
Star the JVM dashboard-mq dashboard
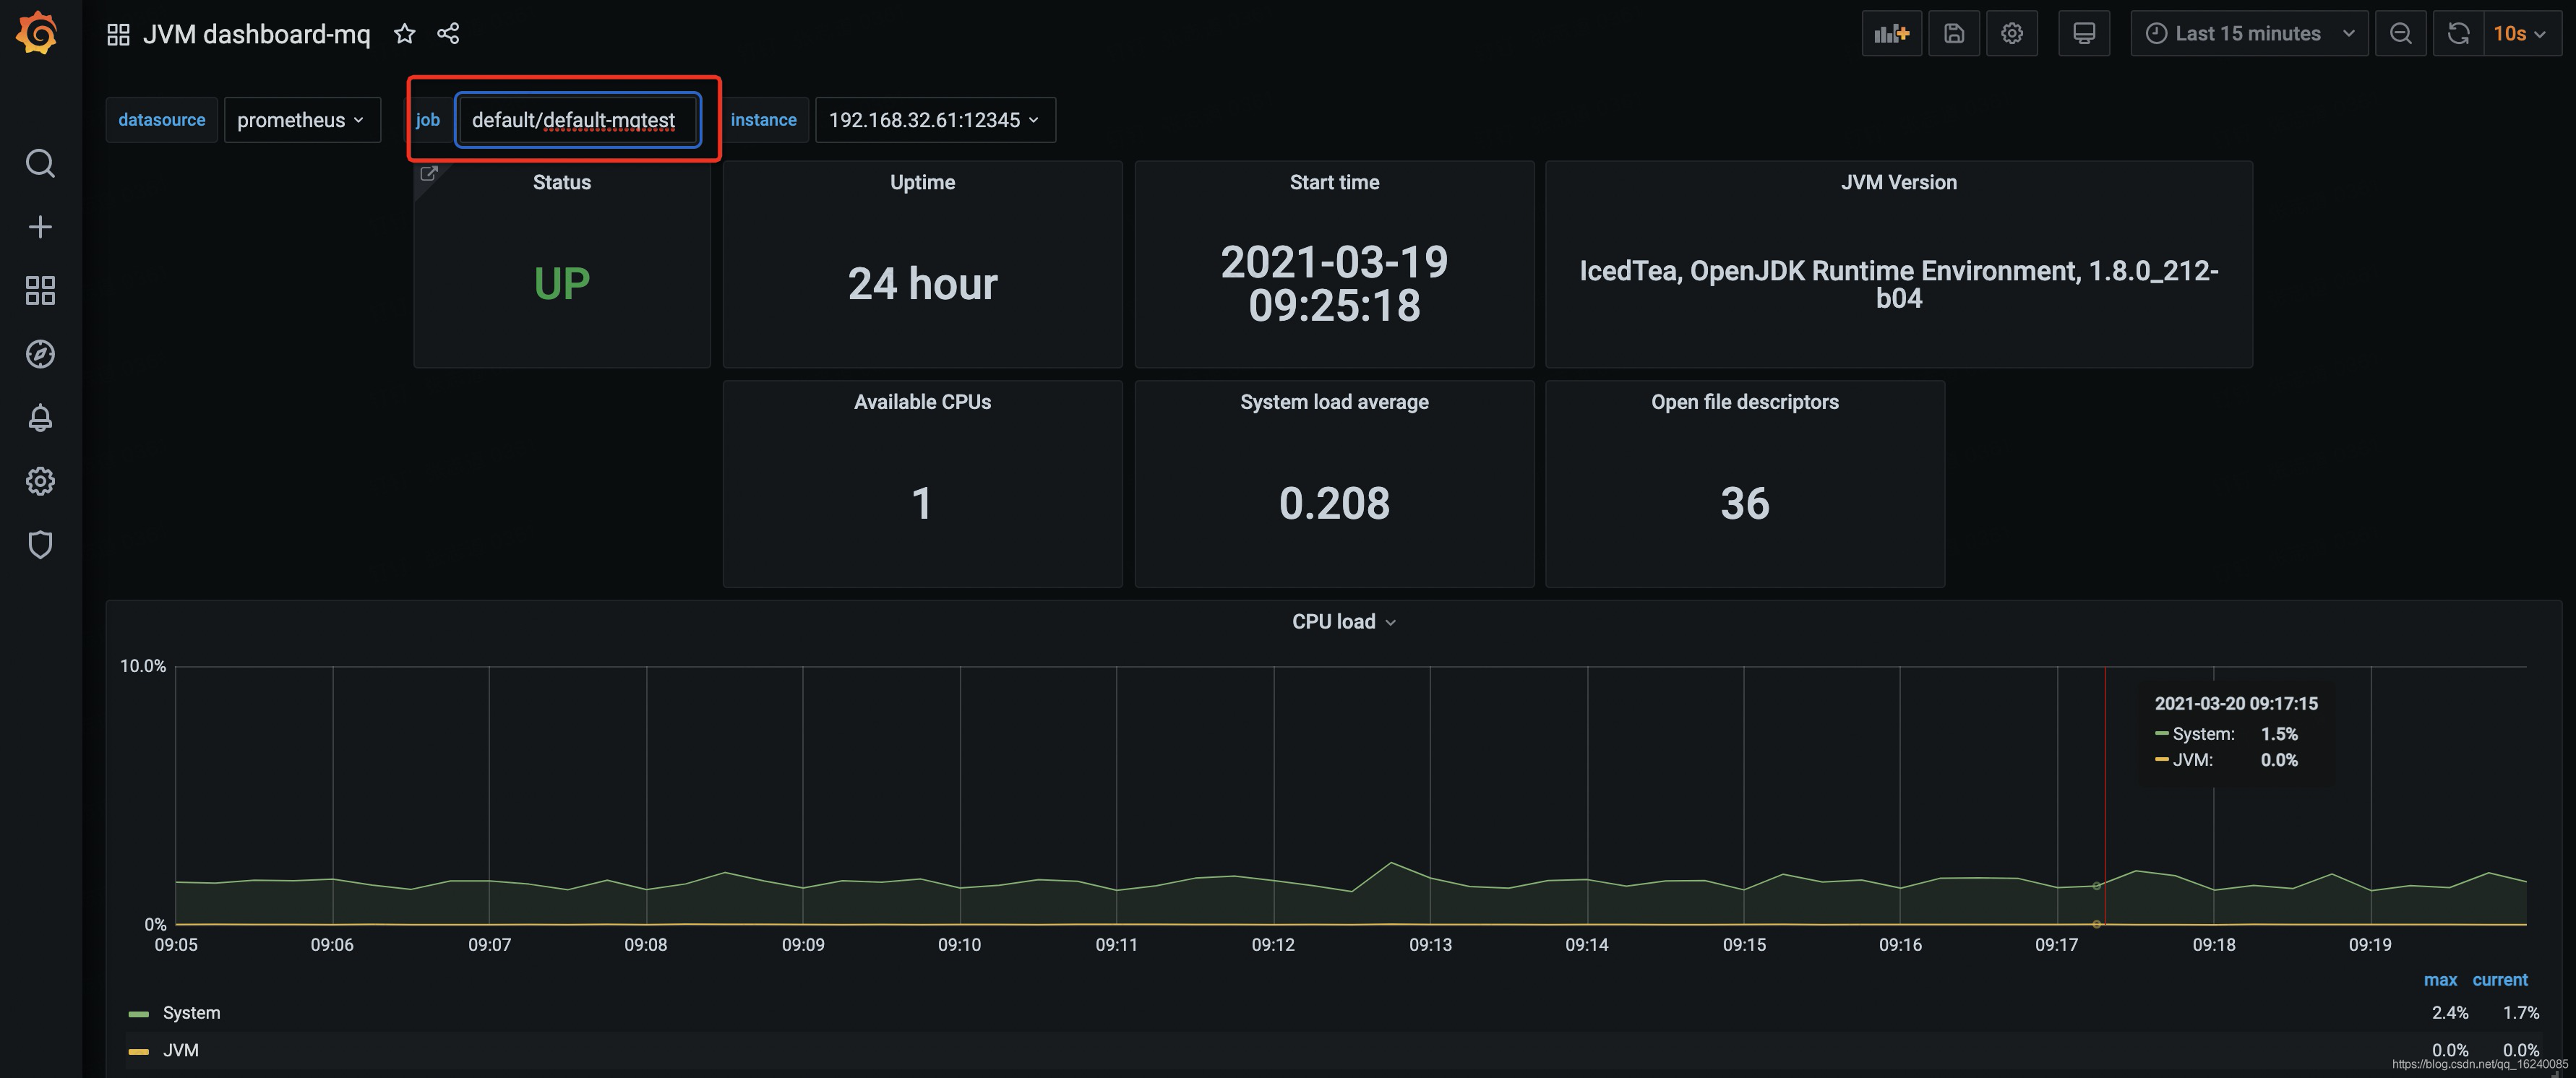click(404, 34)
